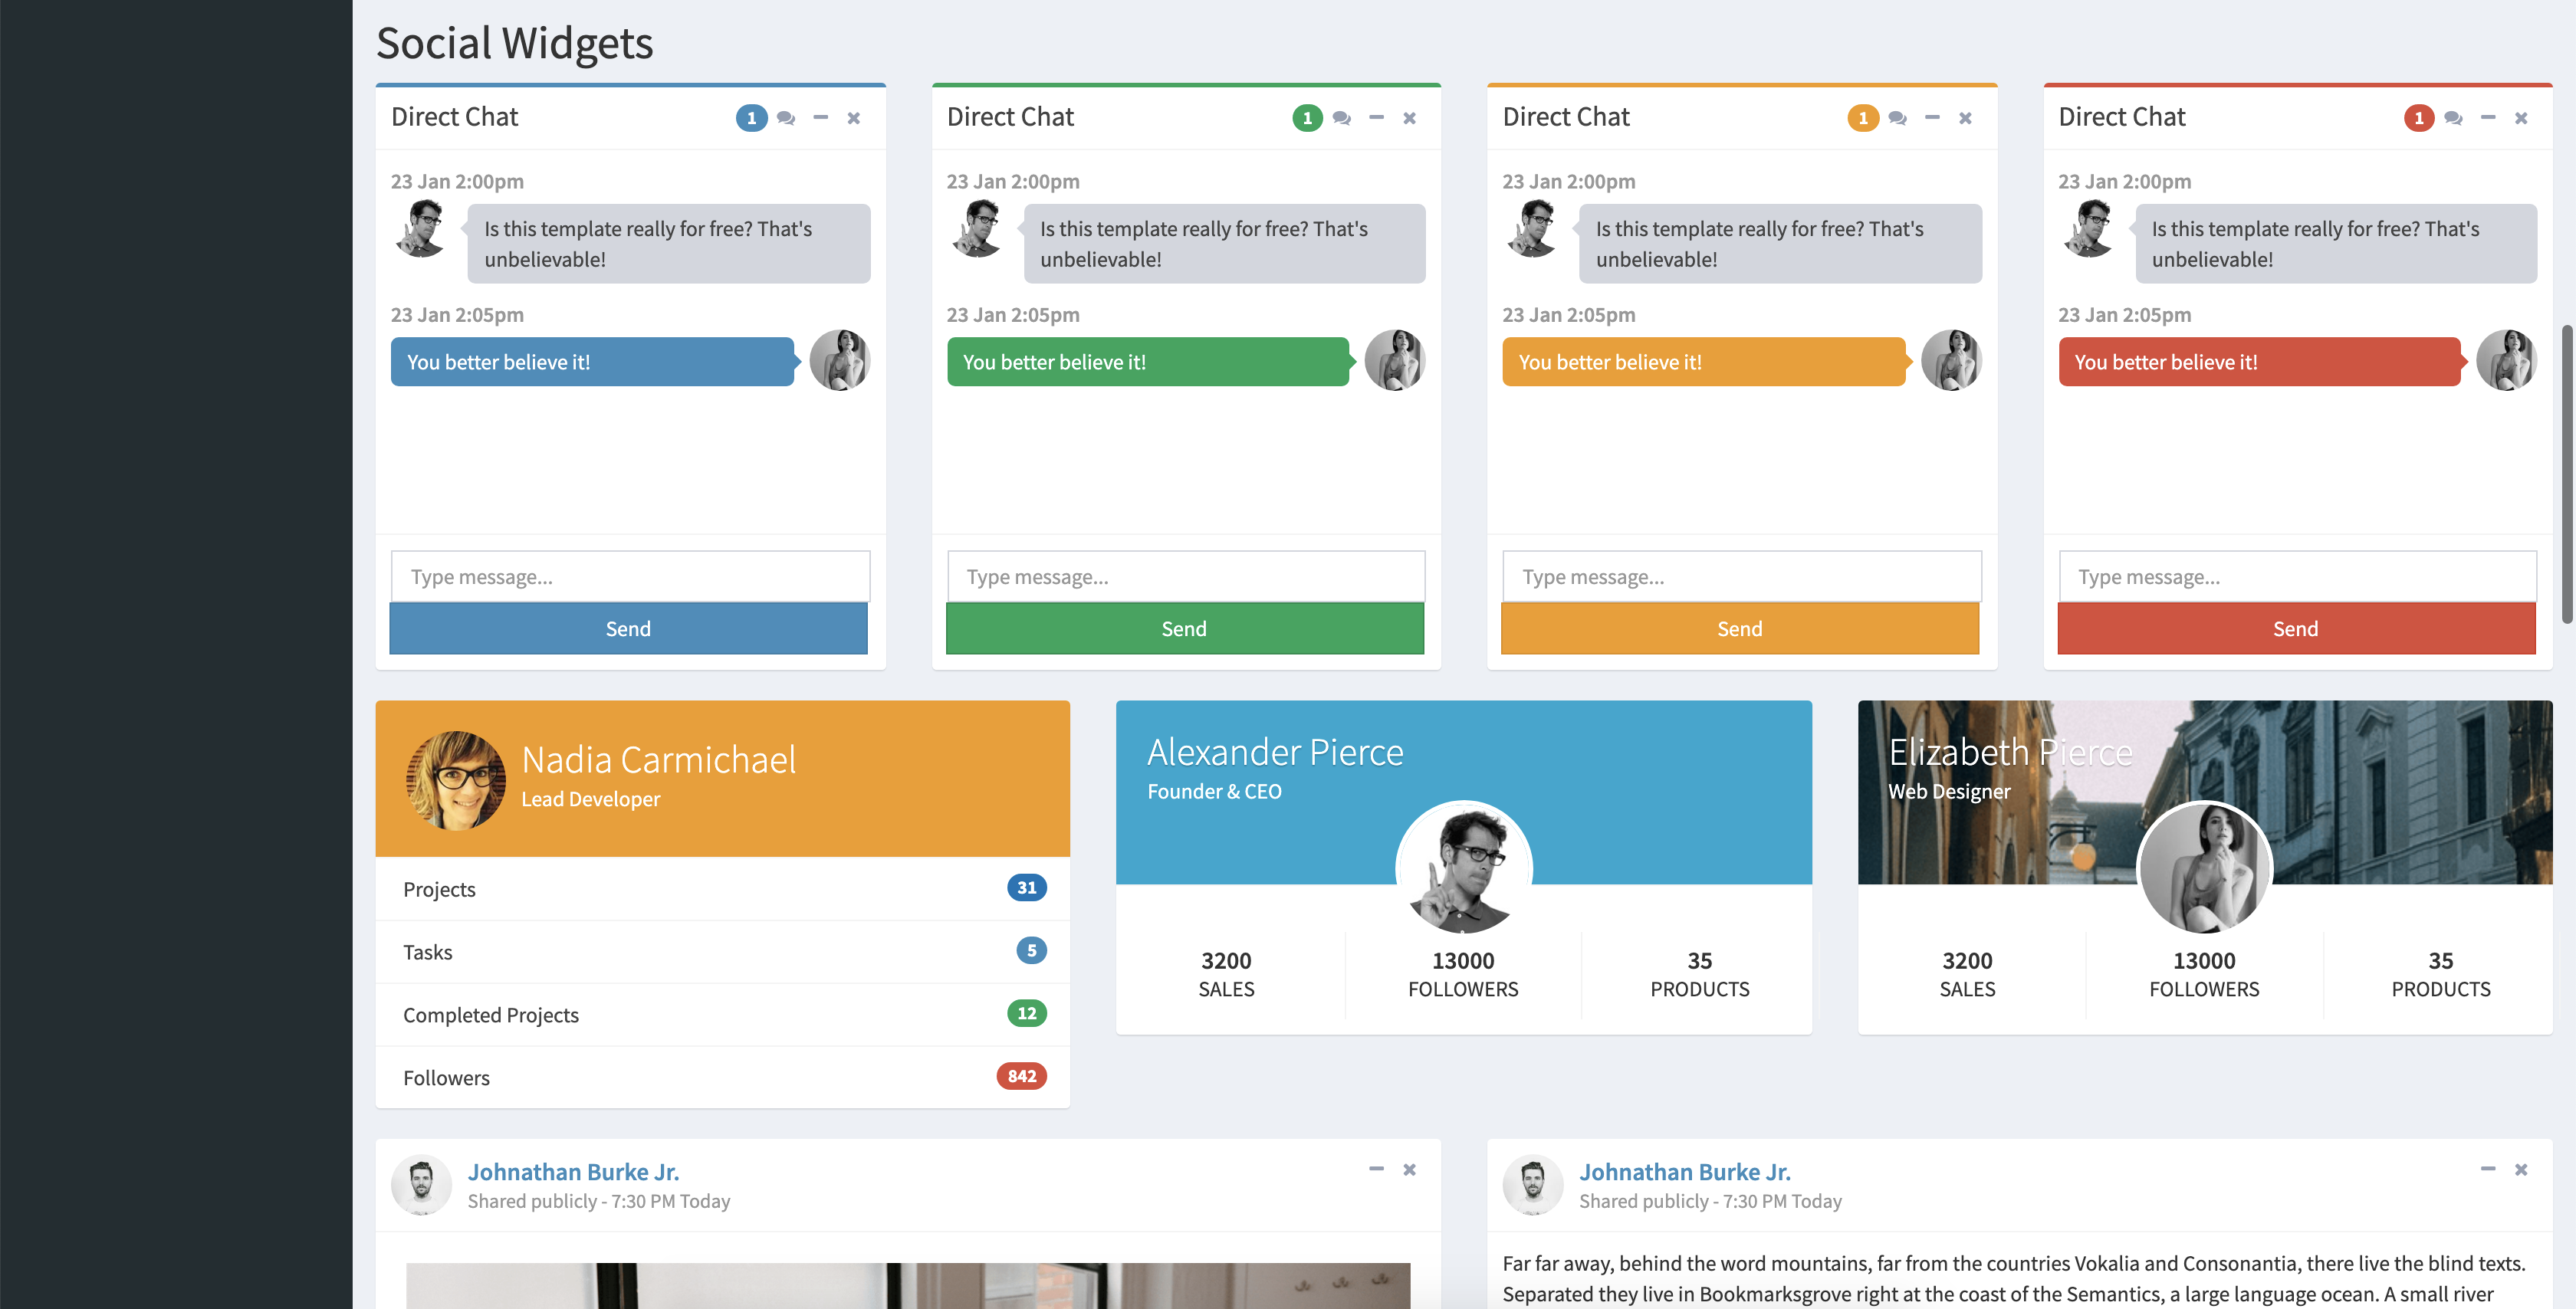The width and height of the screenshot is (2576, 1309).
Task: Focus message input in orange Direct Chat
Action: click(x=1742, y=577)
